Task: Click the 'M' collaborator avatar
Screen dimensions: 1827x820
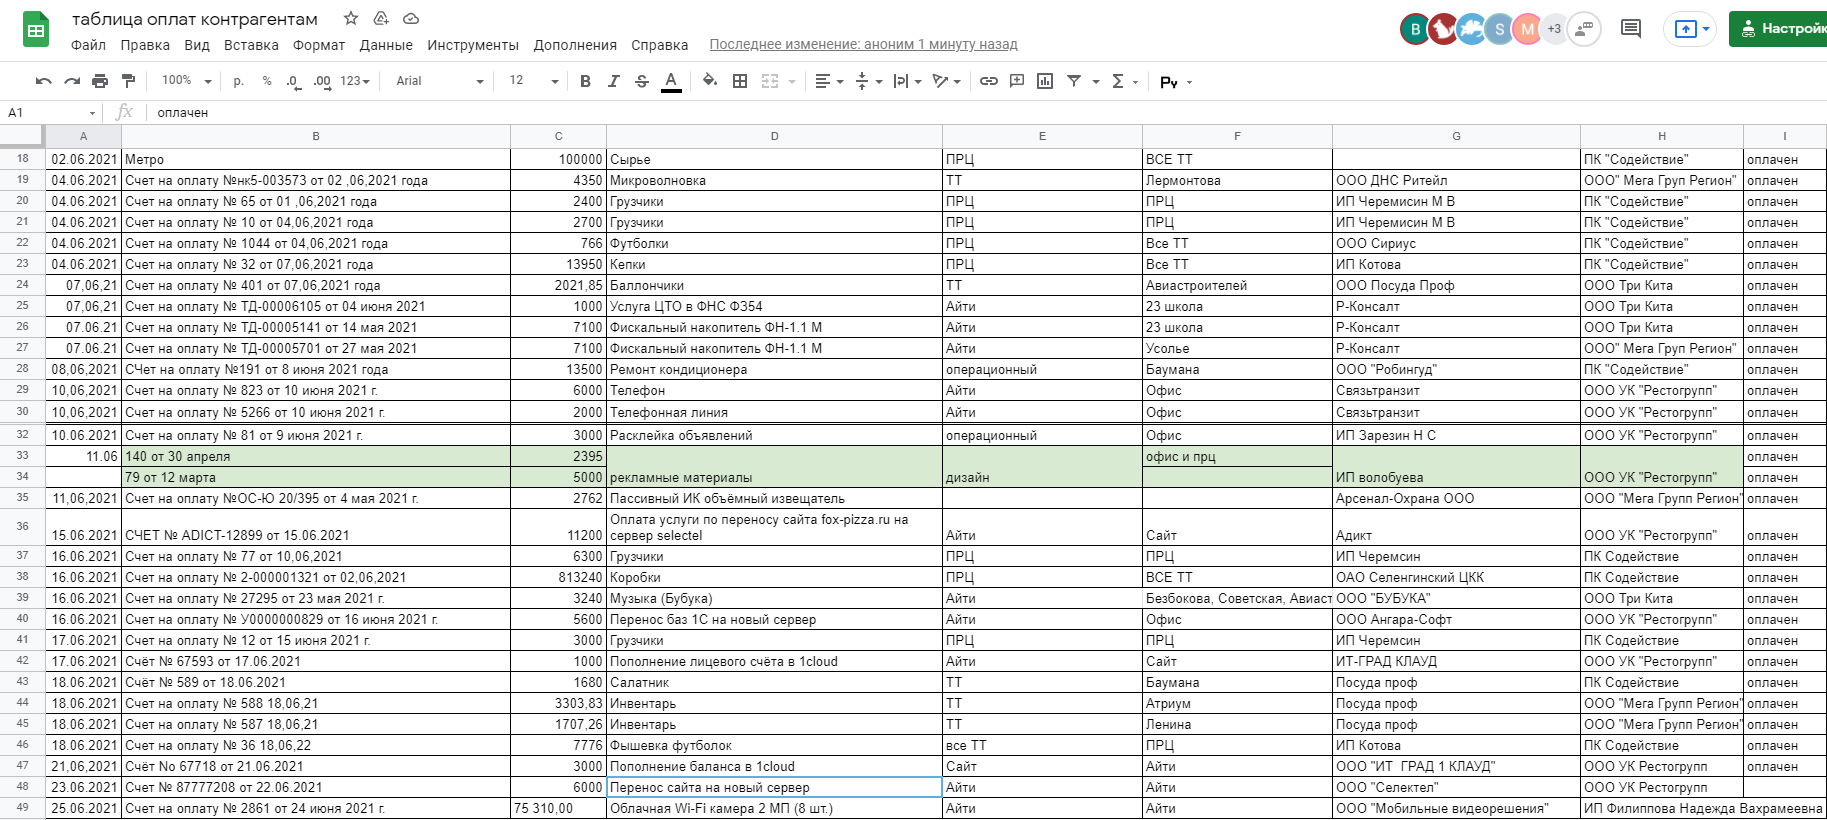Action: (1527, 29)
